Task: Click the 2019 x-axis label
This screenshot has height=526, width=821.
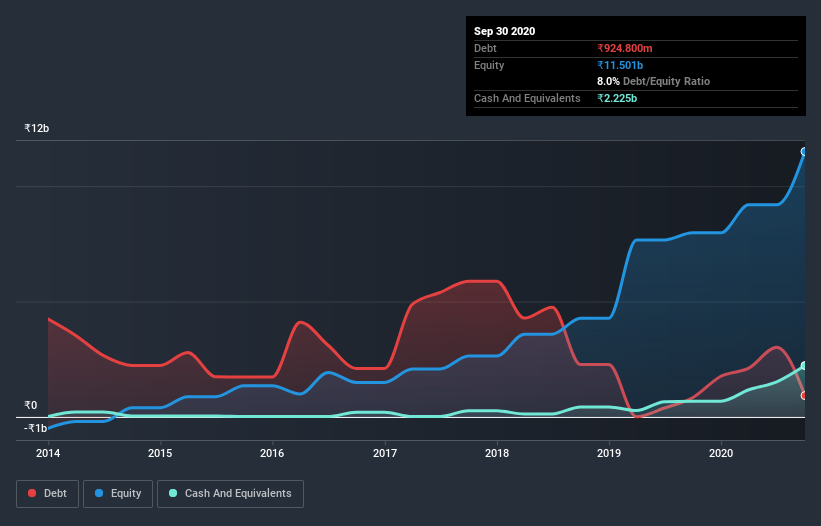Action: [608, 453]
